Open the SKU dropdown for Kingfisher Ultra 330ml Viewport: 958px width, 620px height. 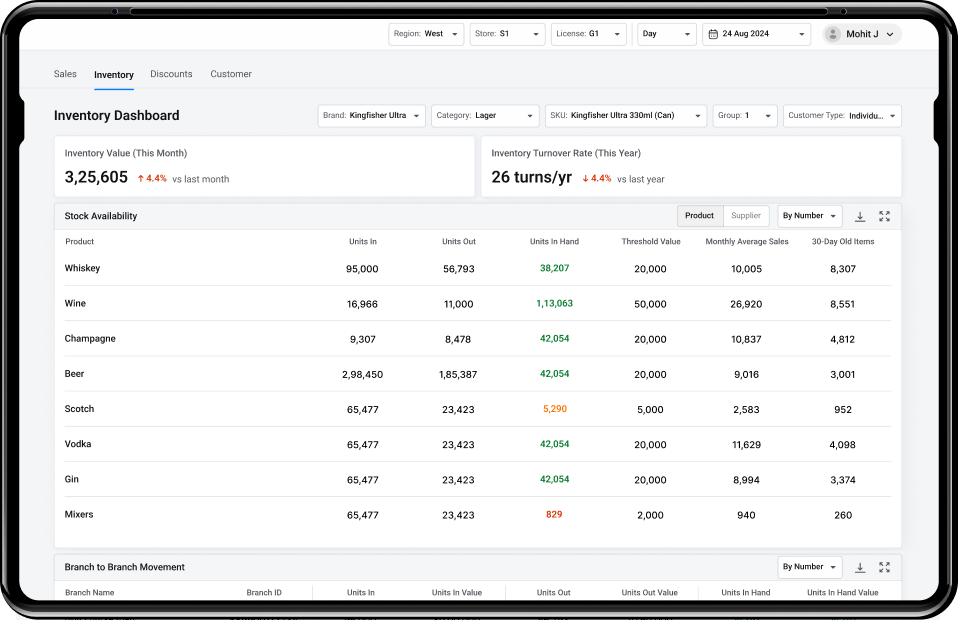625,115
